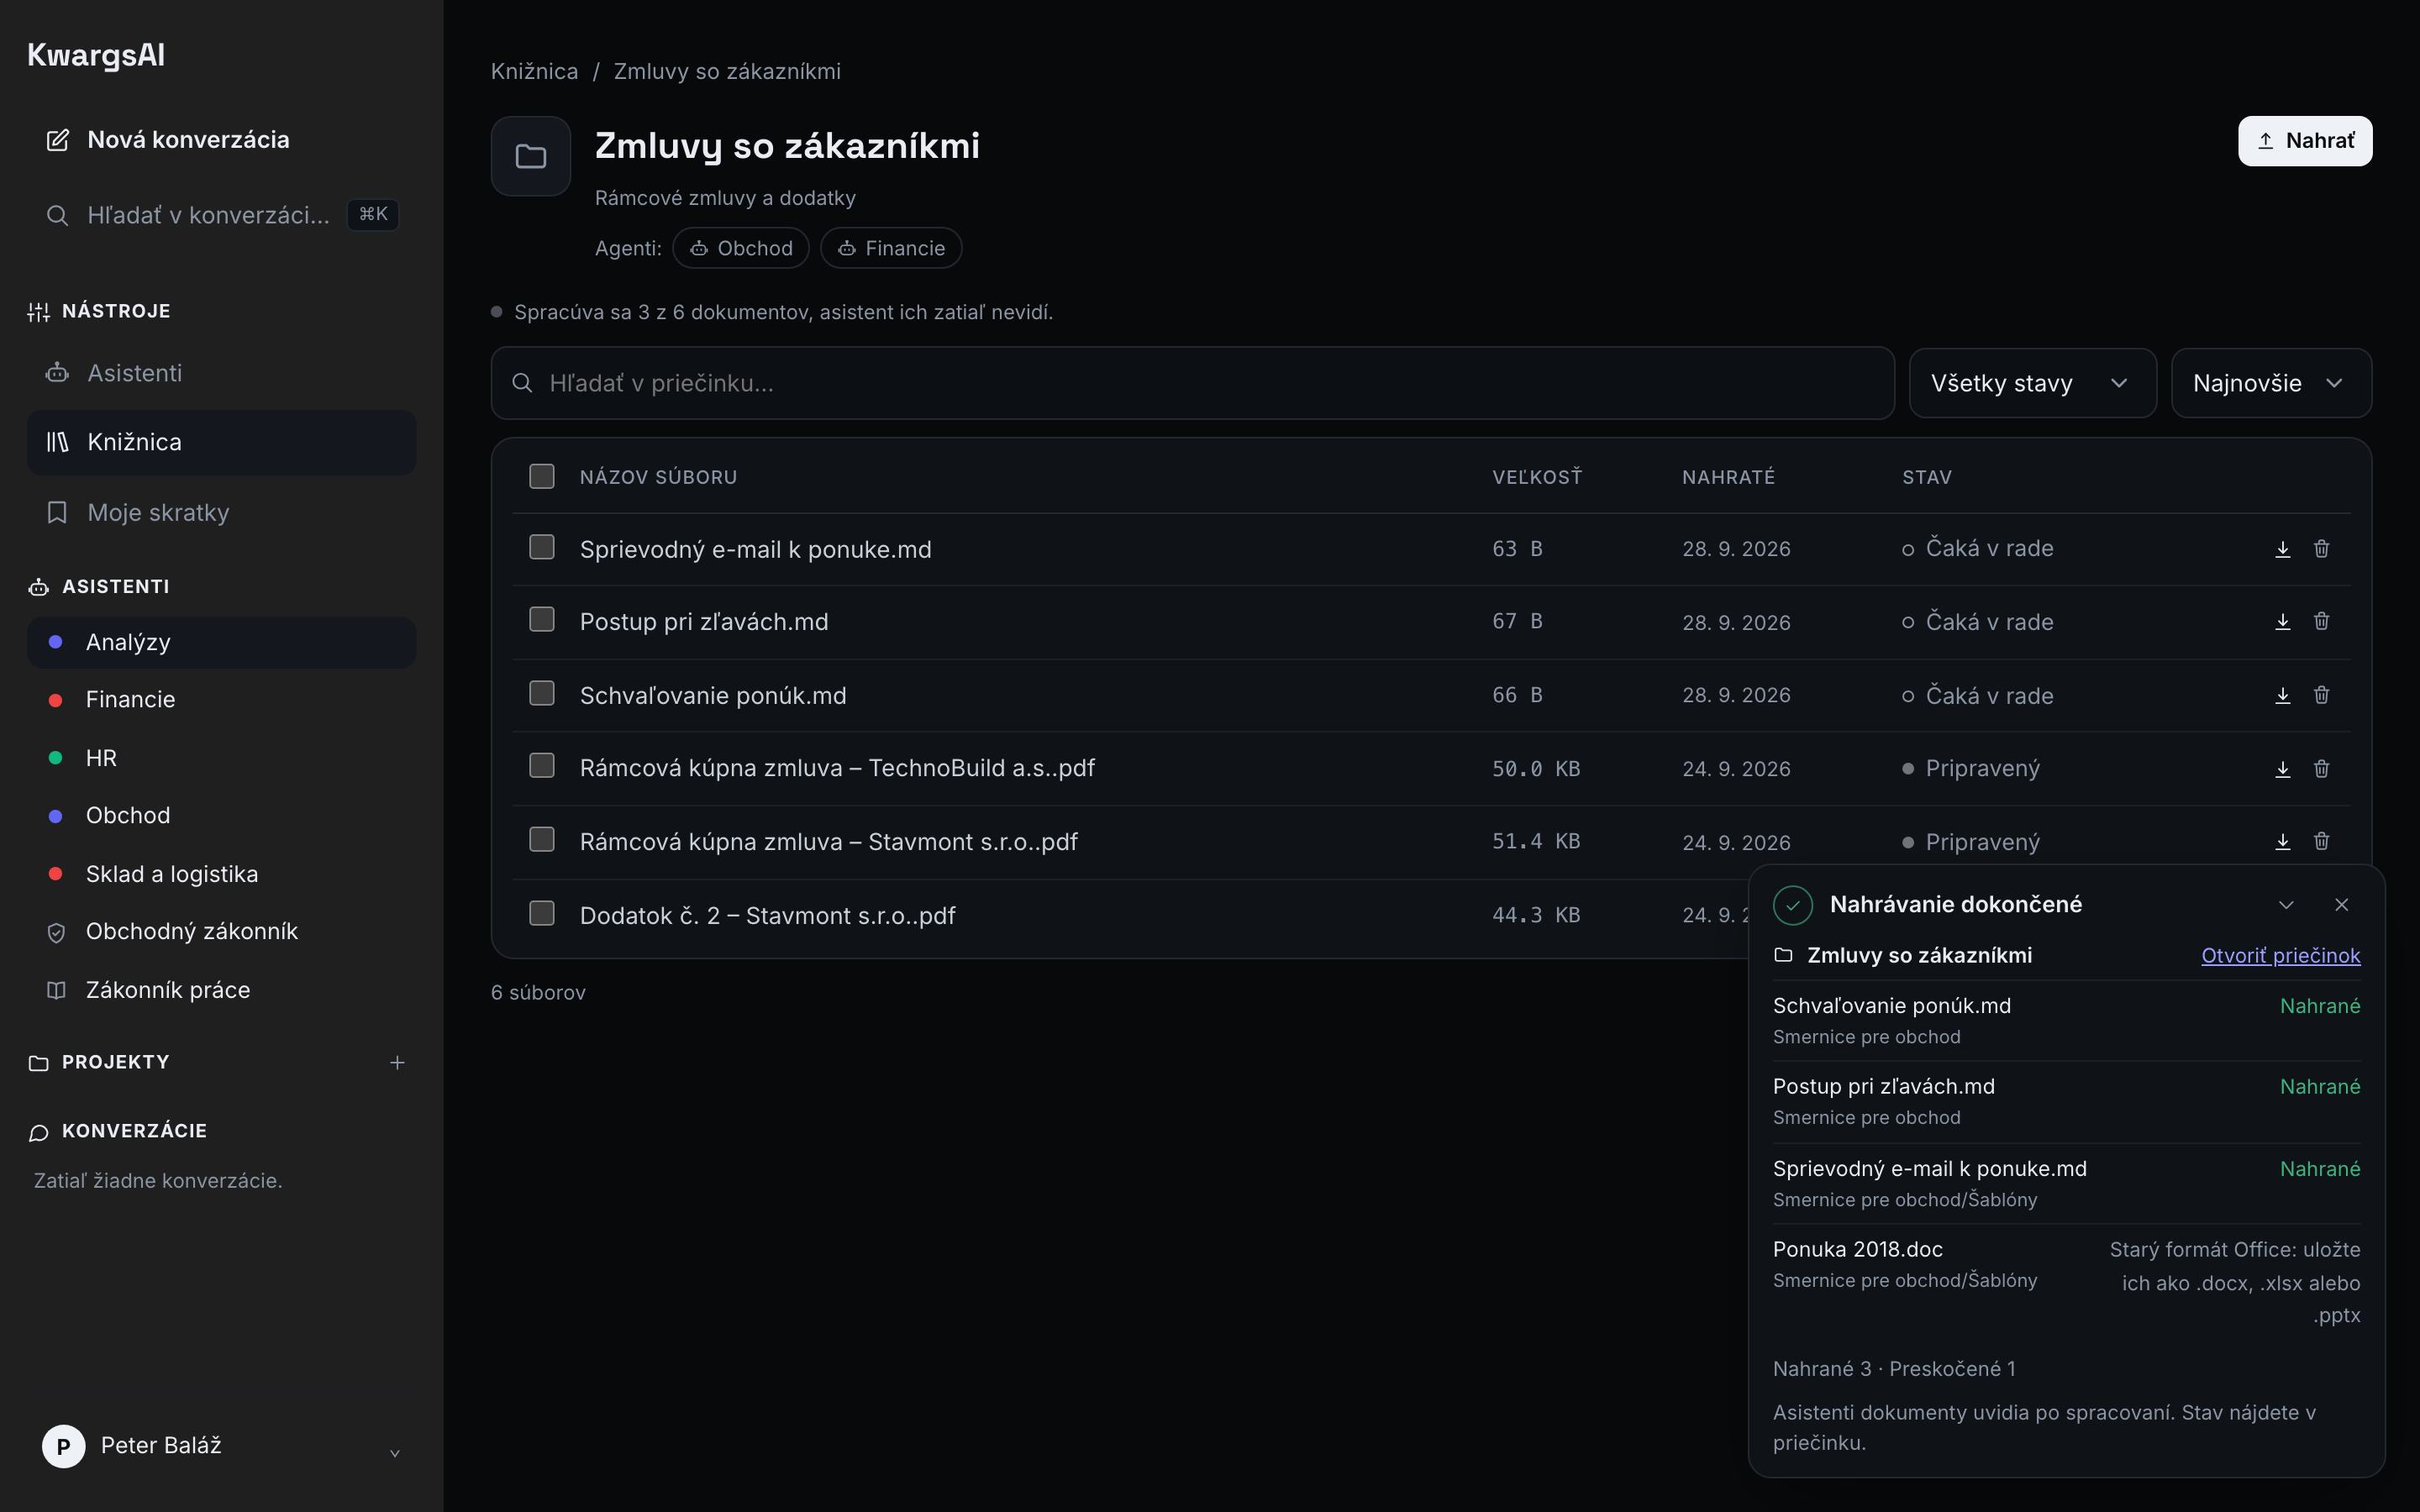Delete Schvaľovanie ponúk.md file

[2321, 695]
